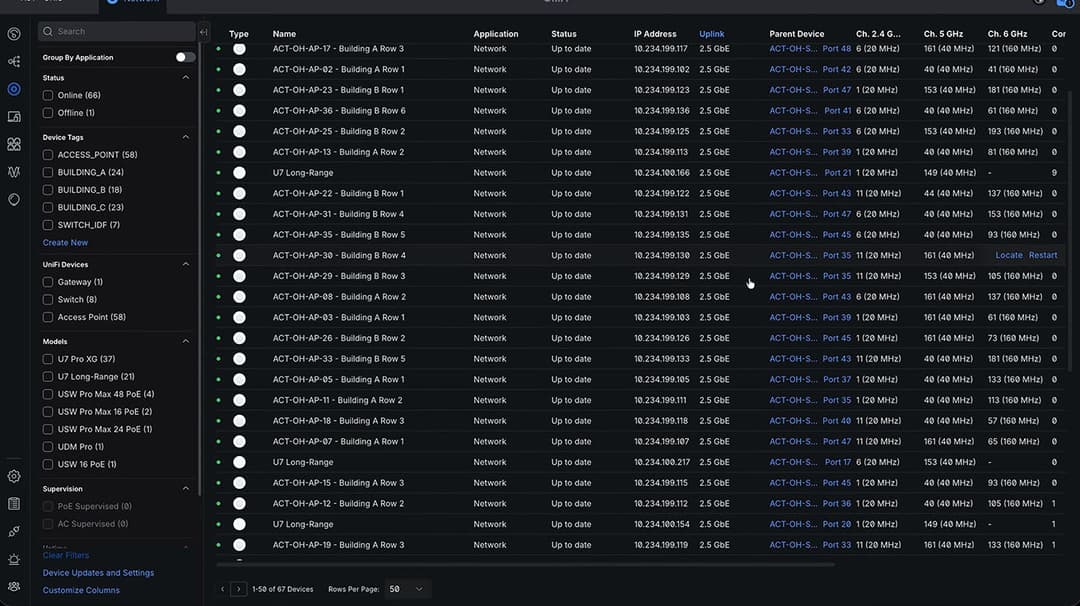The height and width of the screenshot is (606, 1080).
Task: Open the Insights pin-shaped sidebar icon
Action: point(14,200)
